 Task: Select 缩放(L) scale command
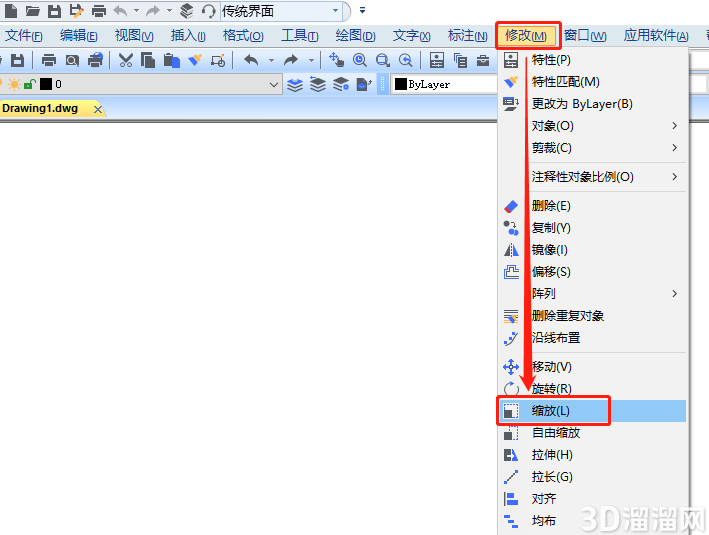pos(593,411)
